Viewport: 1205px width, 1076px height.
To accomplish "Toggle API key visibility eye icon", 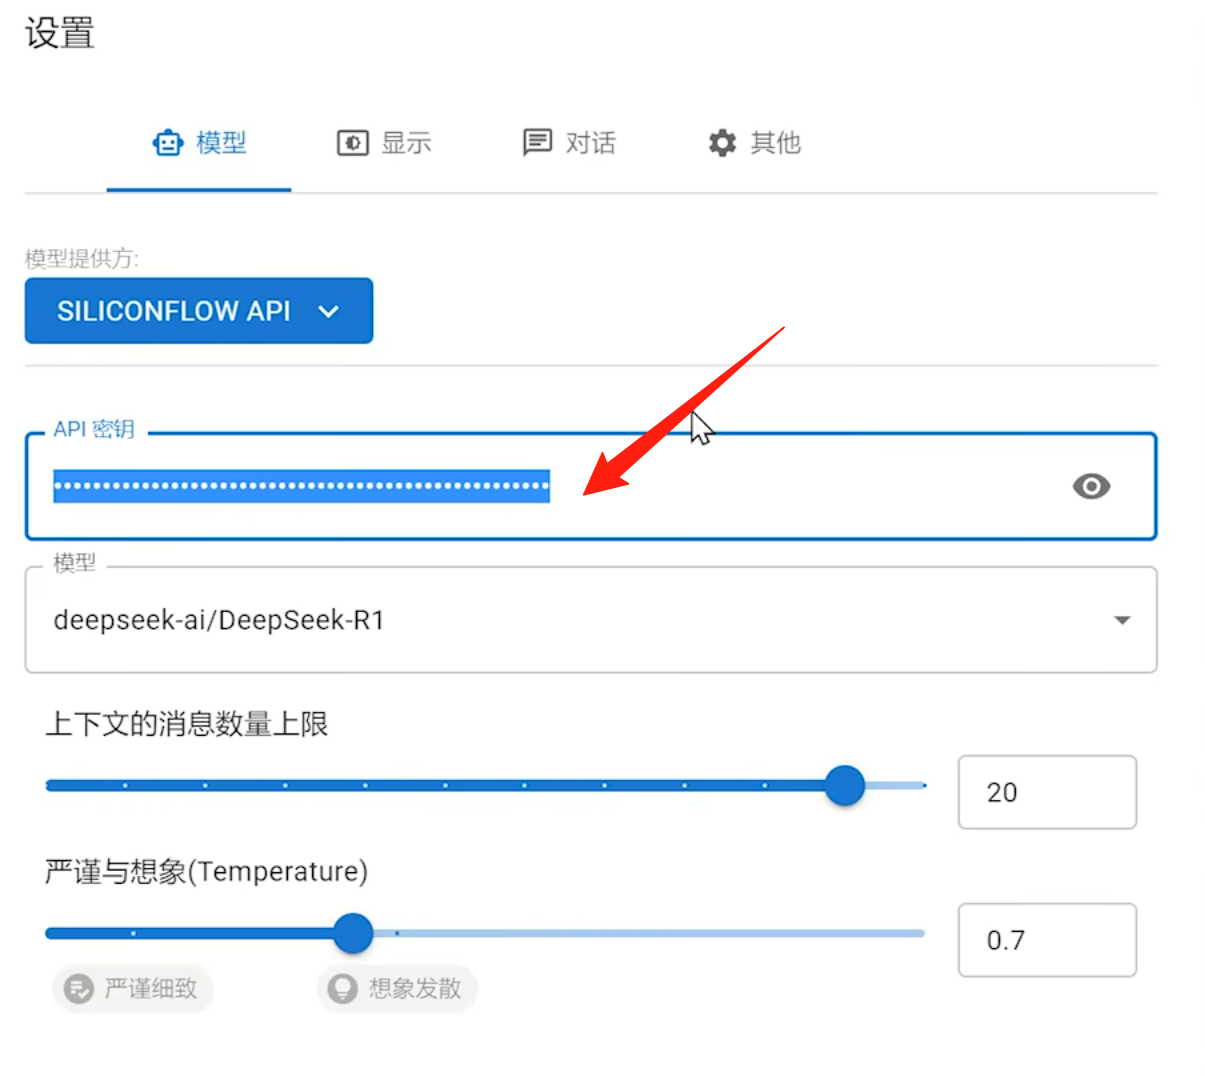I will (x=1091, y=486).
